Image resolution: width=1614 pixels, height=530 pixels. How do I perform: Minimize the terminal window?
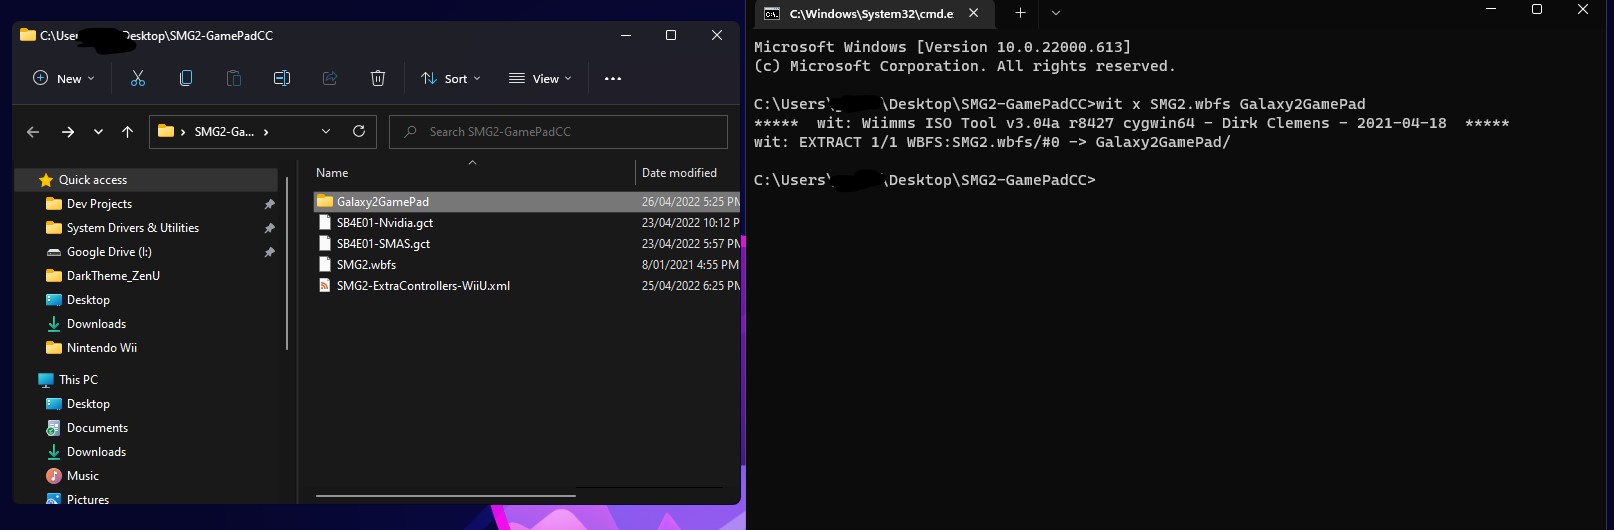tap(1491, 9)
